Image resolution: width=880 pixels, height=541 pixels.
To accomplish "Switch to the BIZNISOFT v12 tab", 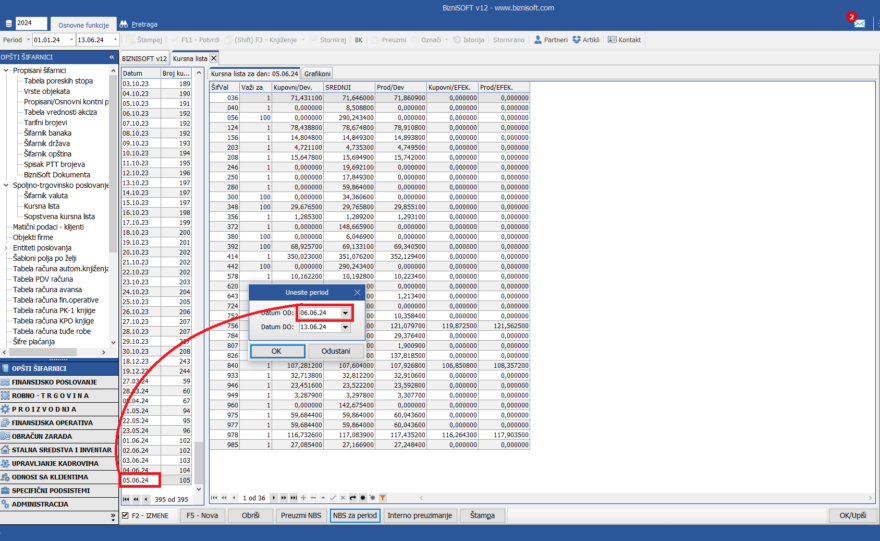I will tap(144, 59).
